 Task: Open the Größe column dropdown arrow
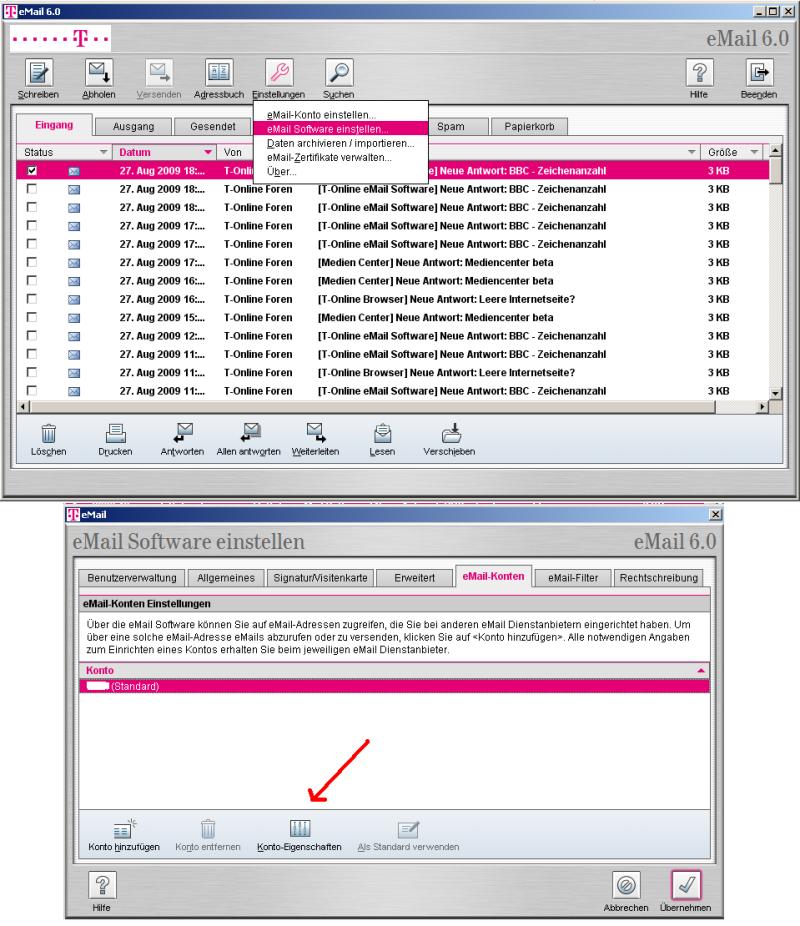pyautogui.click(x=755, y=152)
